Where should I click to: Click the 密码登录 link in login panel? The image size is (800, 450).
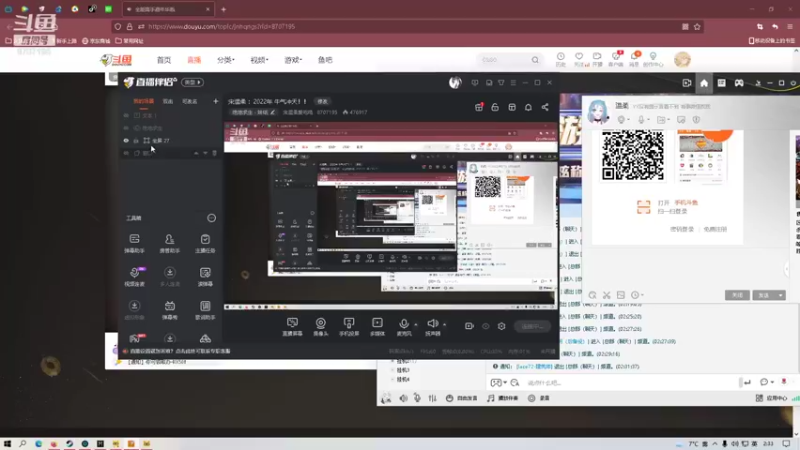click(x=682, y=229)
